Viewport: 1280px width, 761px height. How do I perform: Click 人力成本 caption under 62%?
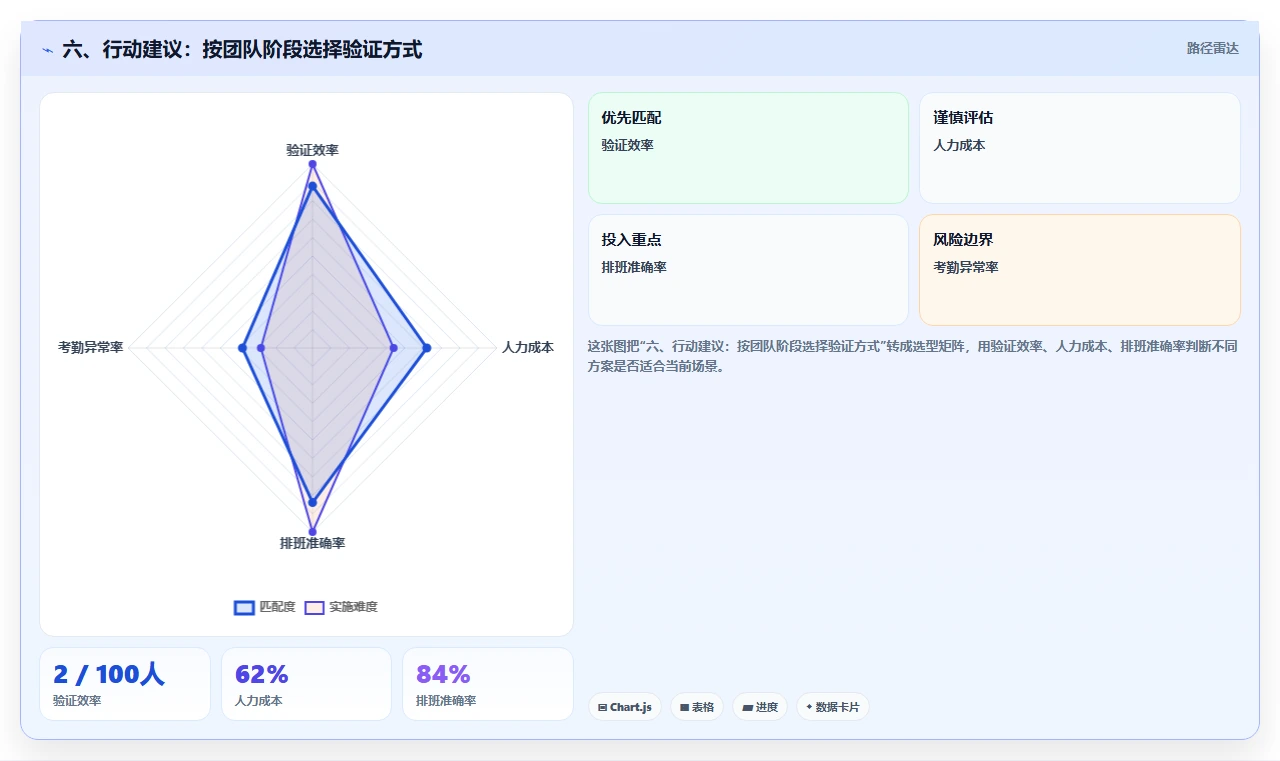tap(259, 701)
